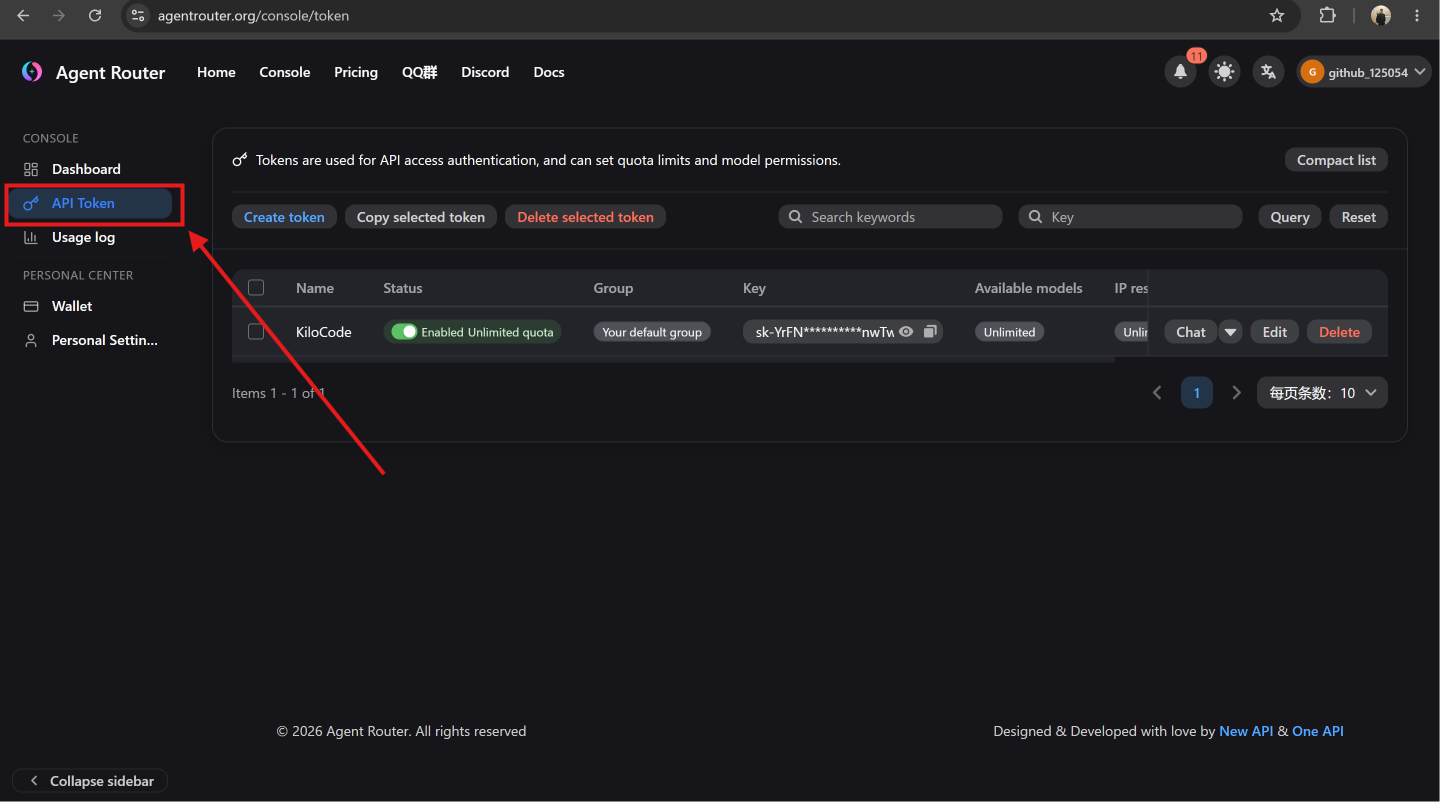Open the QQ群 nav item
This screenshot has height=802, width=1440.
(x=420, y=72)
